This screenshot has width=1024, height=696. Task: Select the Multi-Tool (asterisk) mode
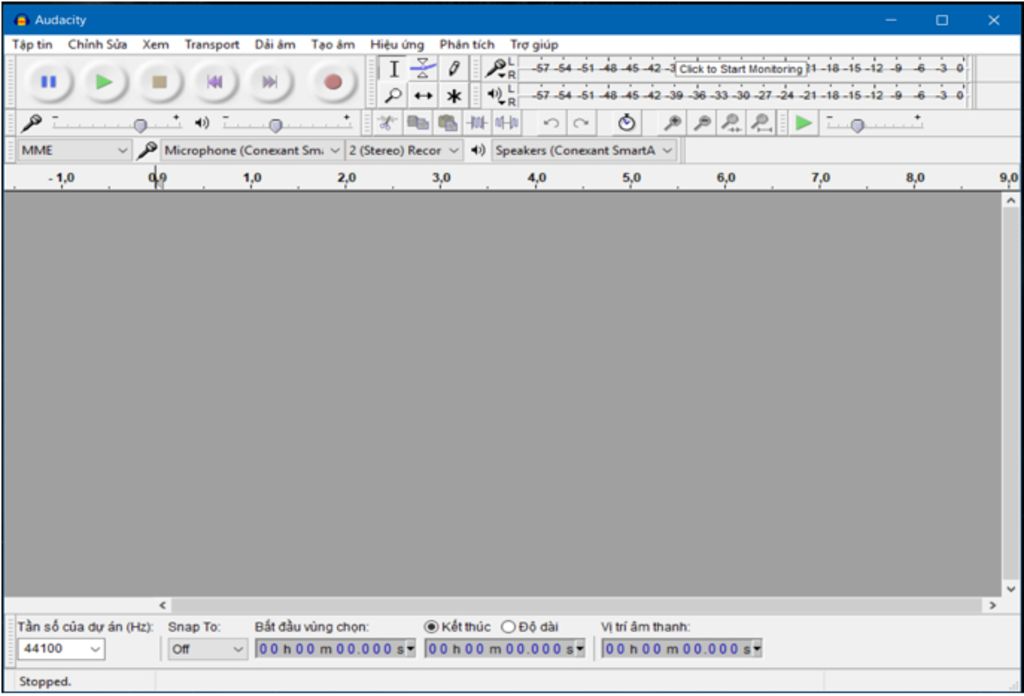(454, 96)
